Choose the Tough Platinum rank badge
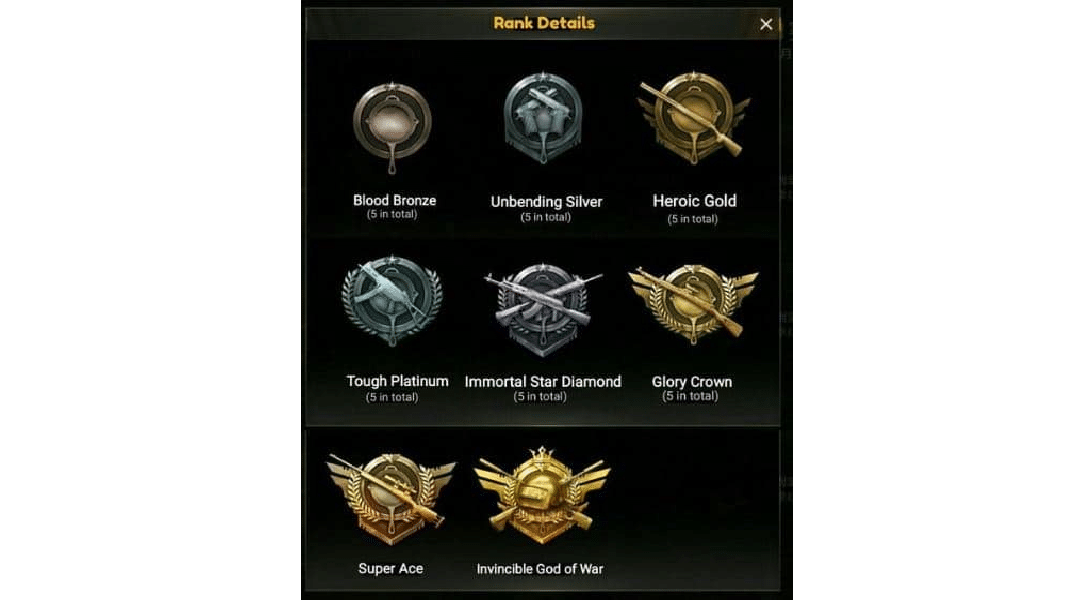Viewport: 1080px width, 600px height. point(392,300)
